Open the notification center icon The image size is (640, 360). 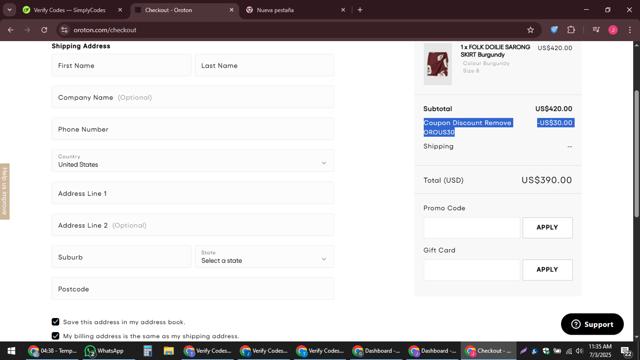tap(626, 351)
